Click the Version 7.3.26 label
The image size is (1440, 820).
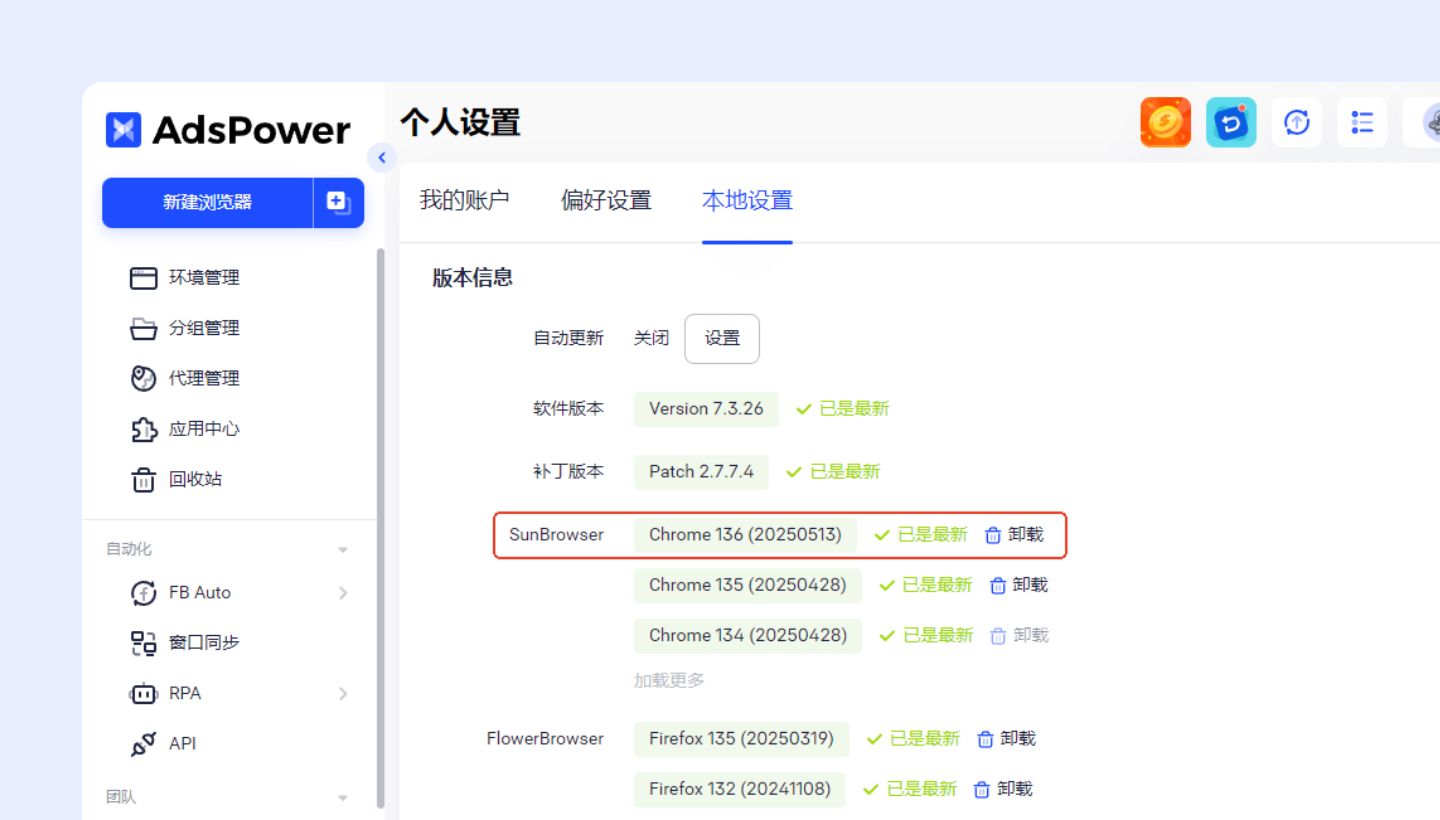point(706,409)
